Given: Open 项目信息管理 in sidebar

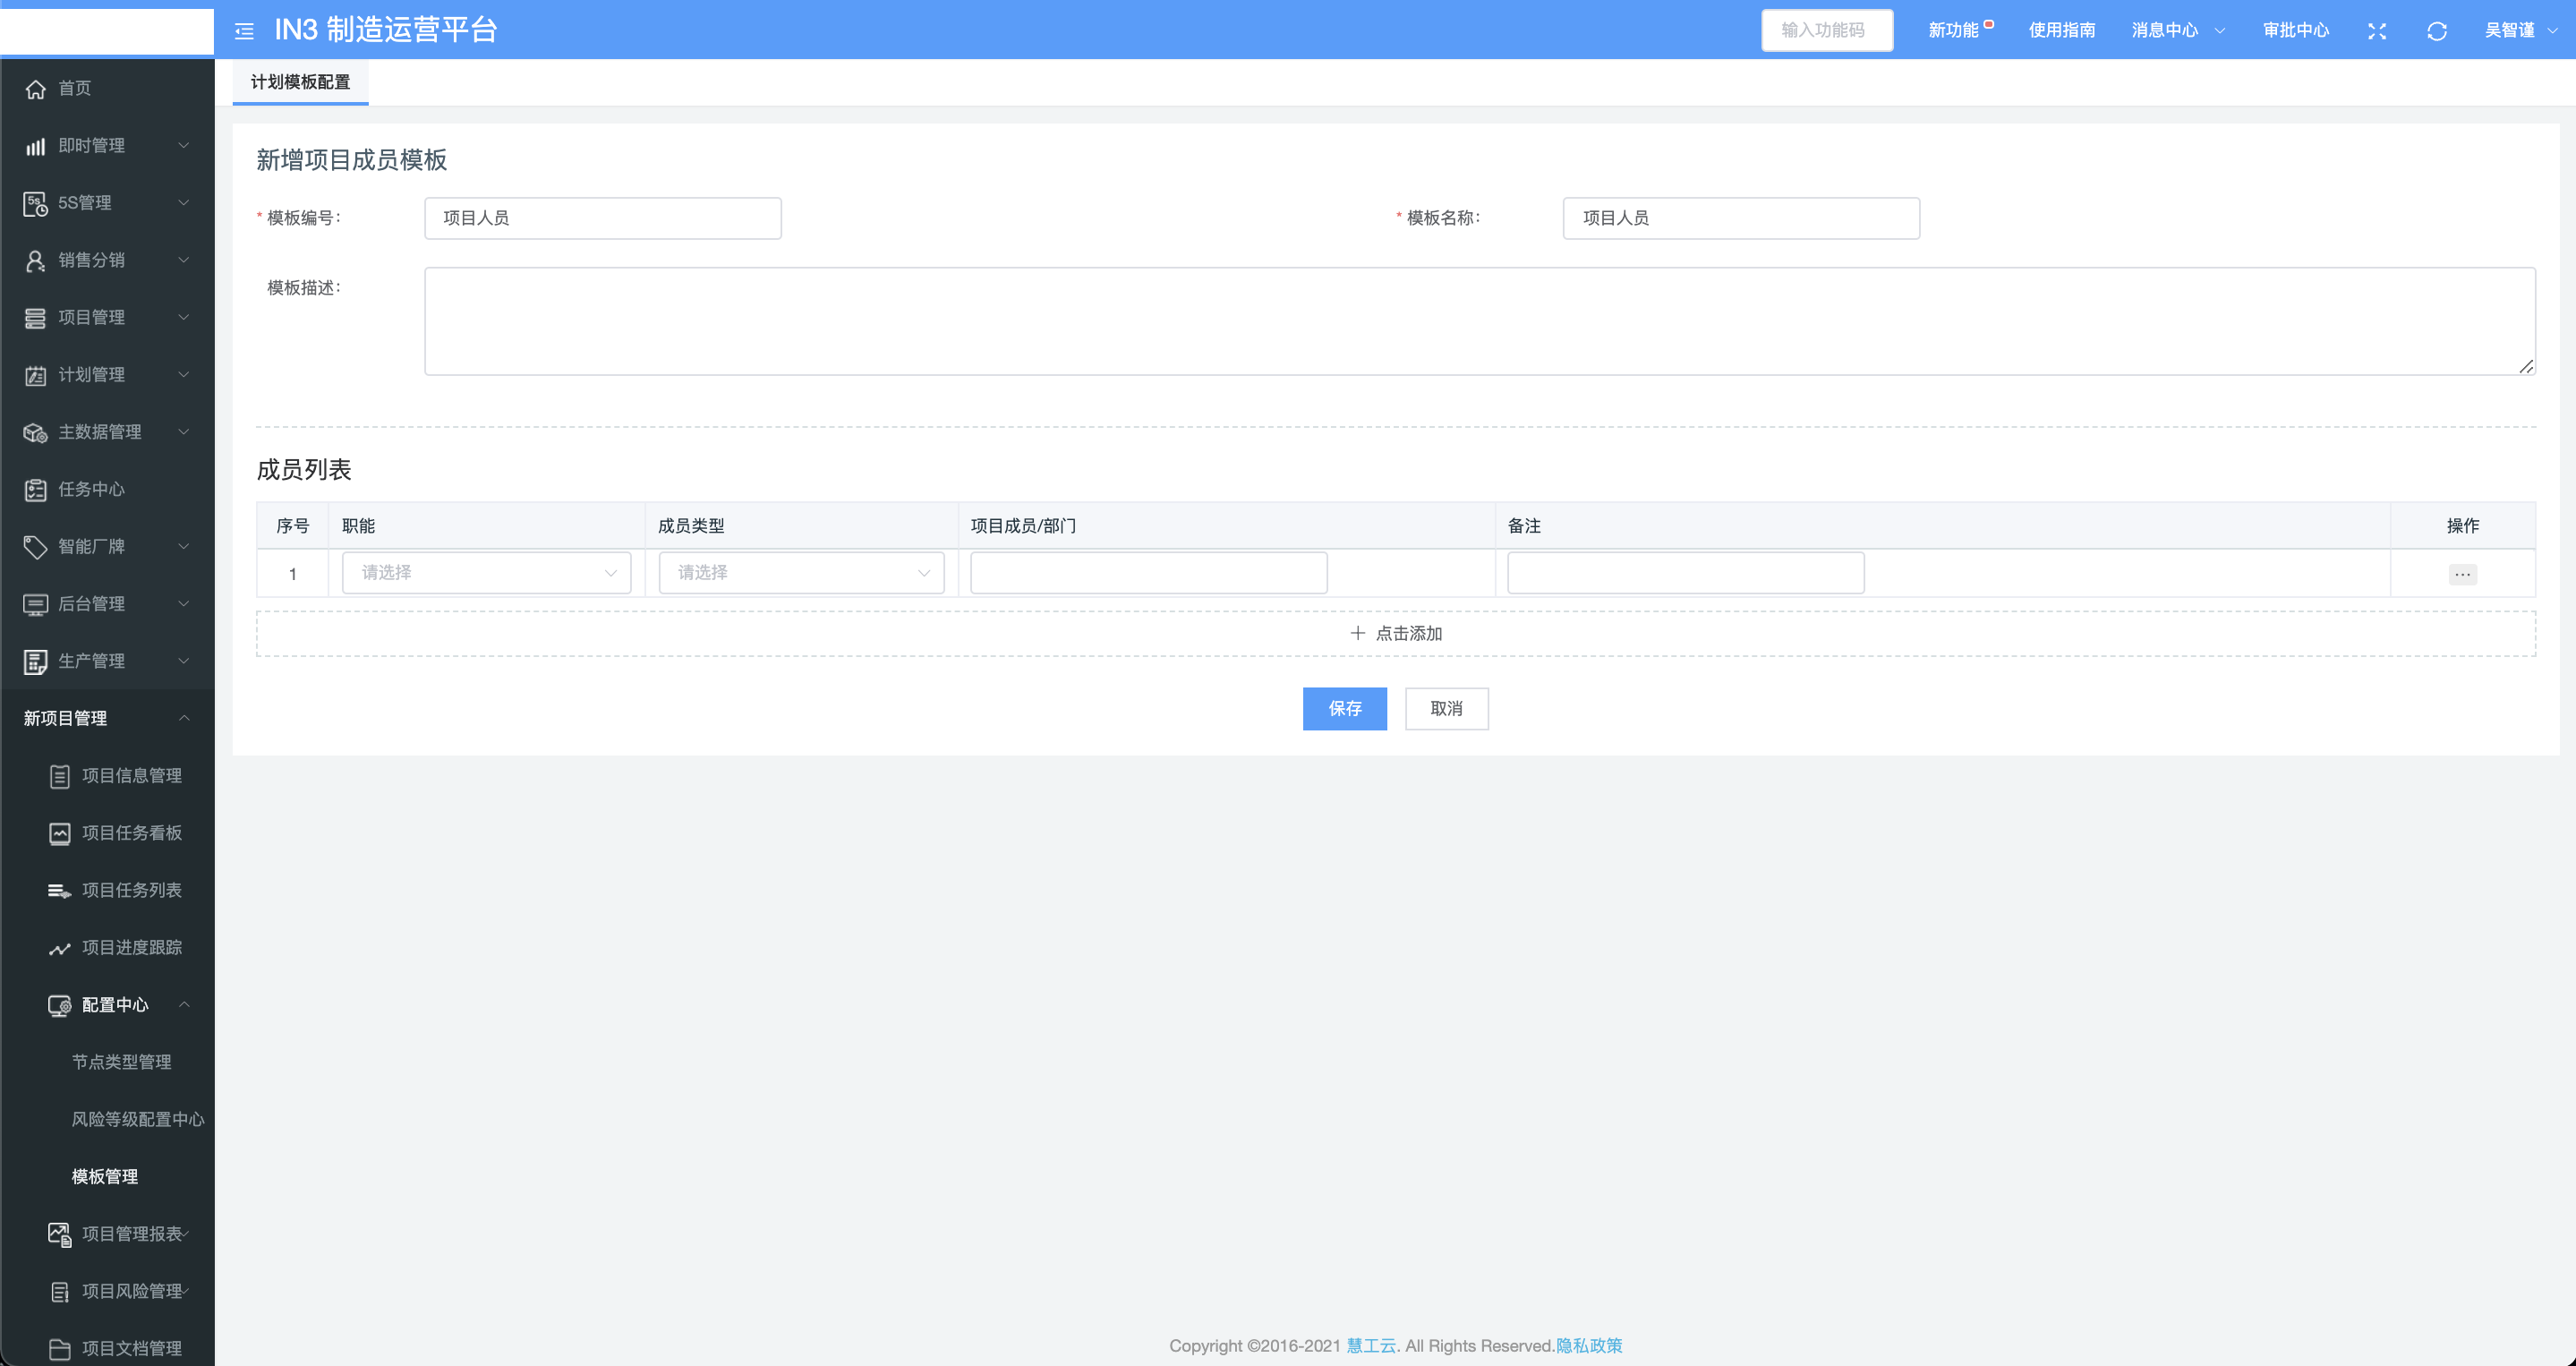Looking at the screenshot, I should pos(131,776).
